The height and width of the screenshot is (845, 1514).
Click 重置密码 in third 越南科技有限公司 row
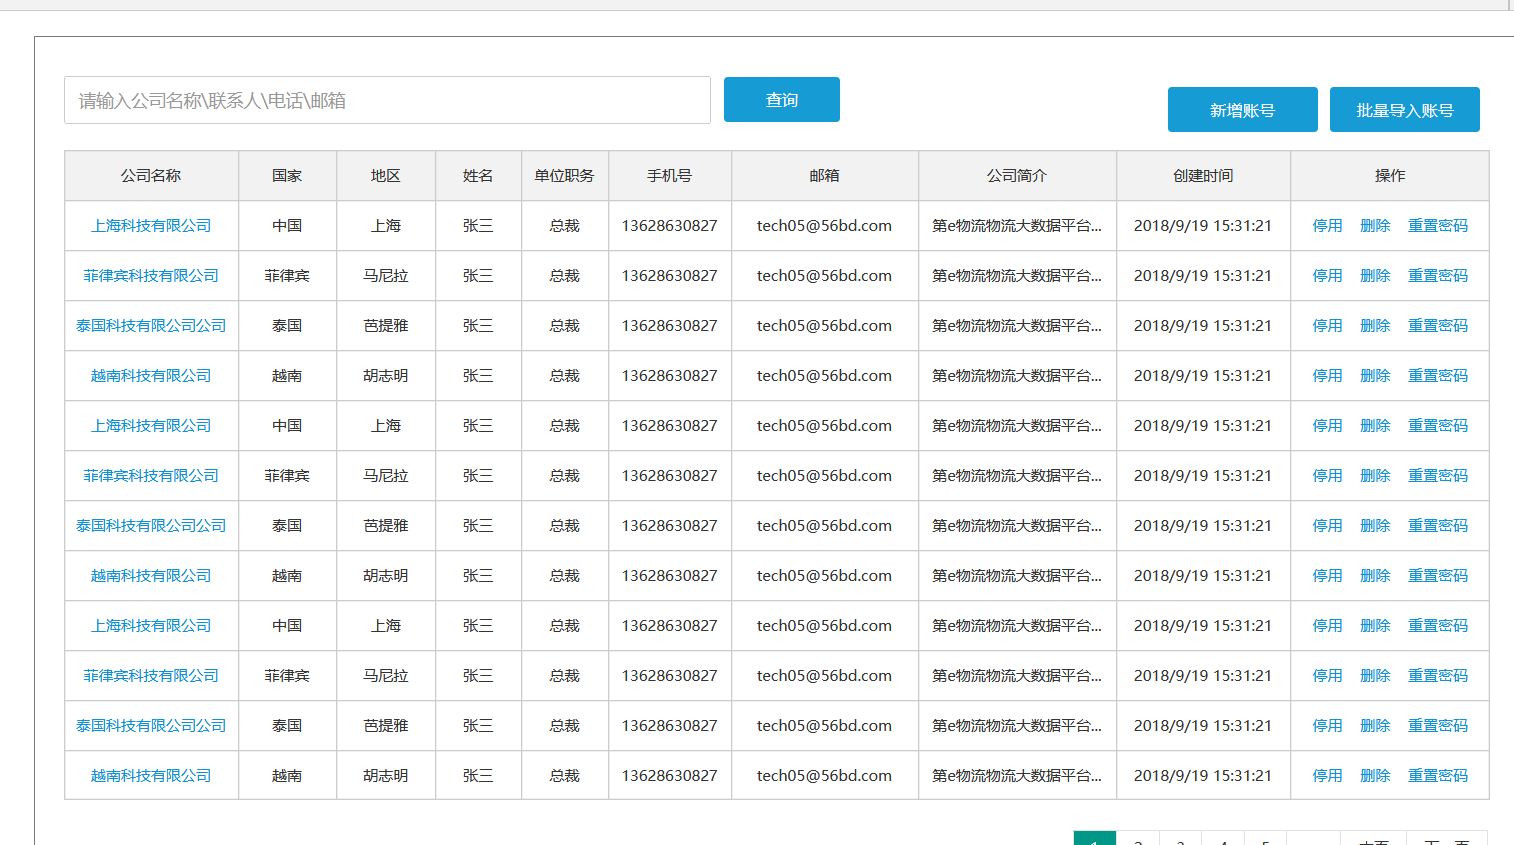pos(1438,776)
